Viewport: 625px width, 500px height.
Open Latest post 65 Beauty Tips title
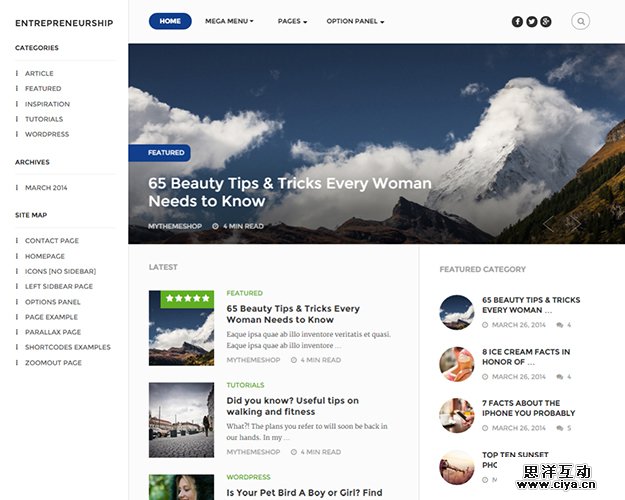293,314
